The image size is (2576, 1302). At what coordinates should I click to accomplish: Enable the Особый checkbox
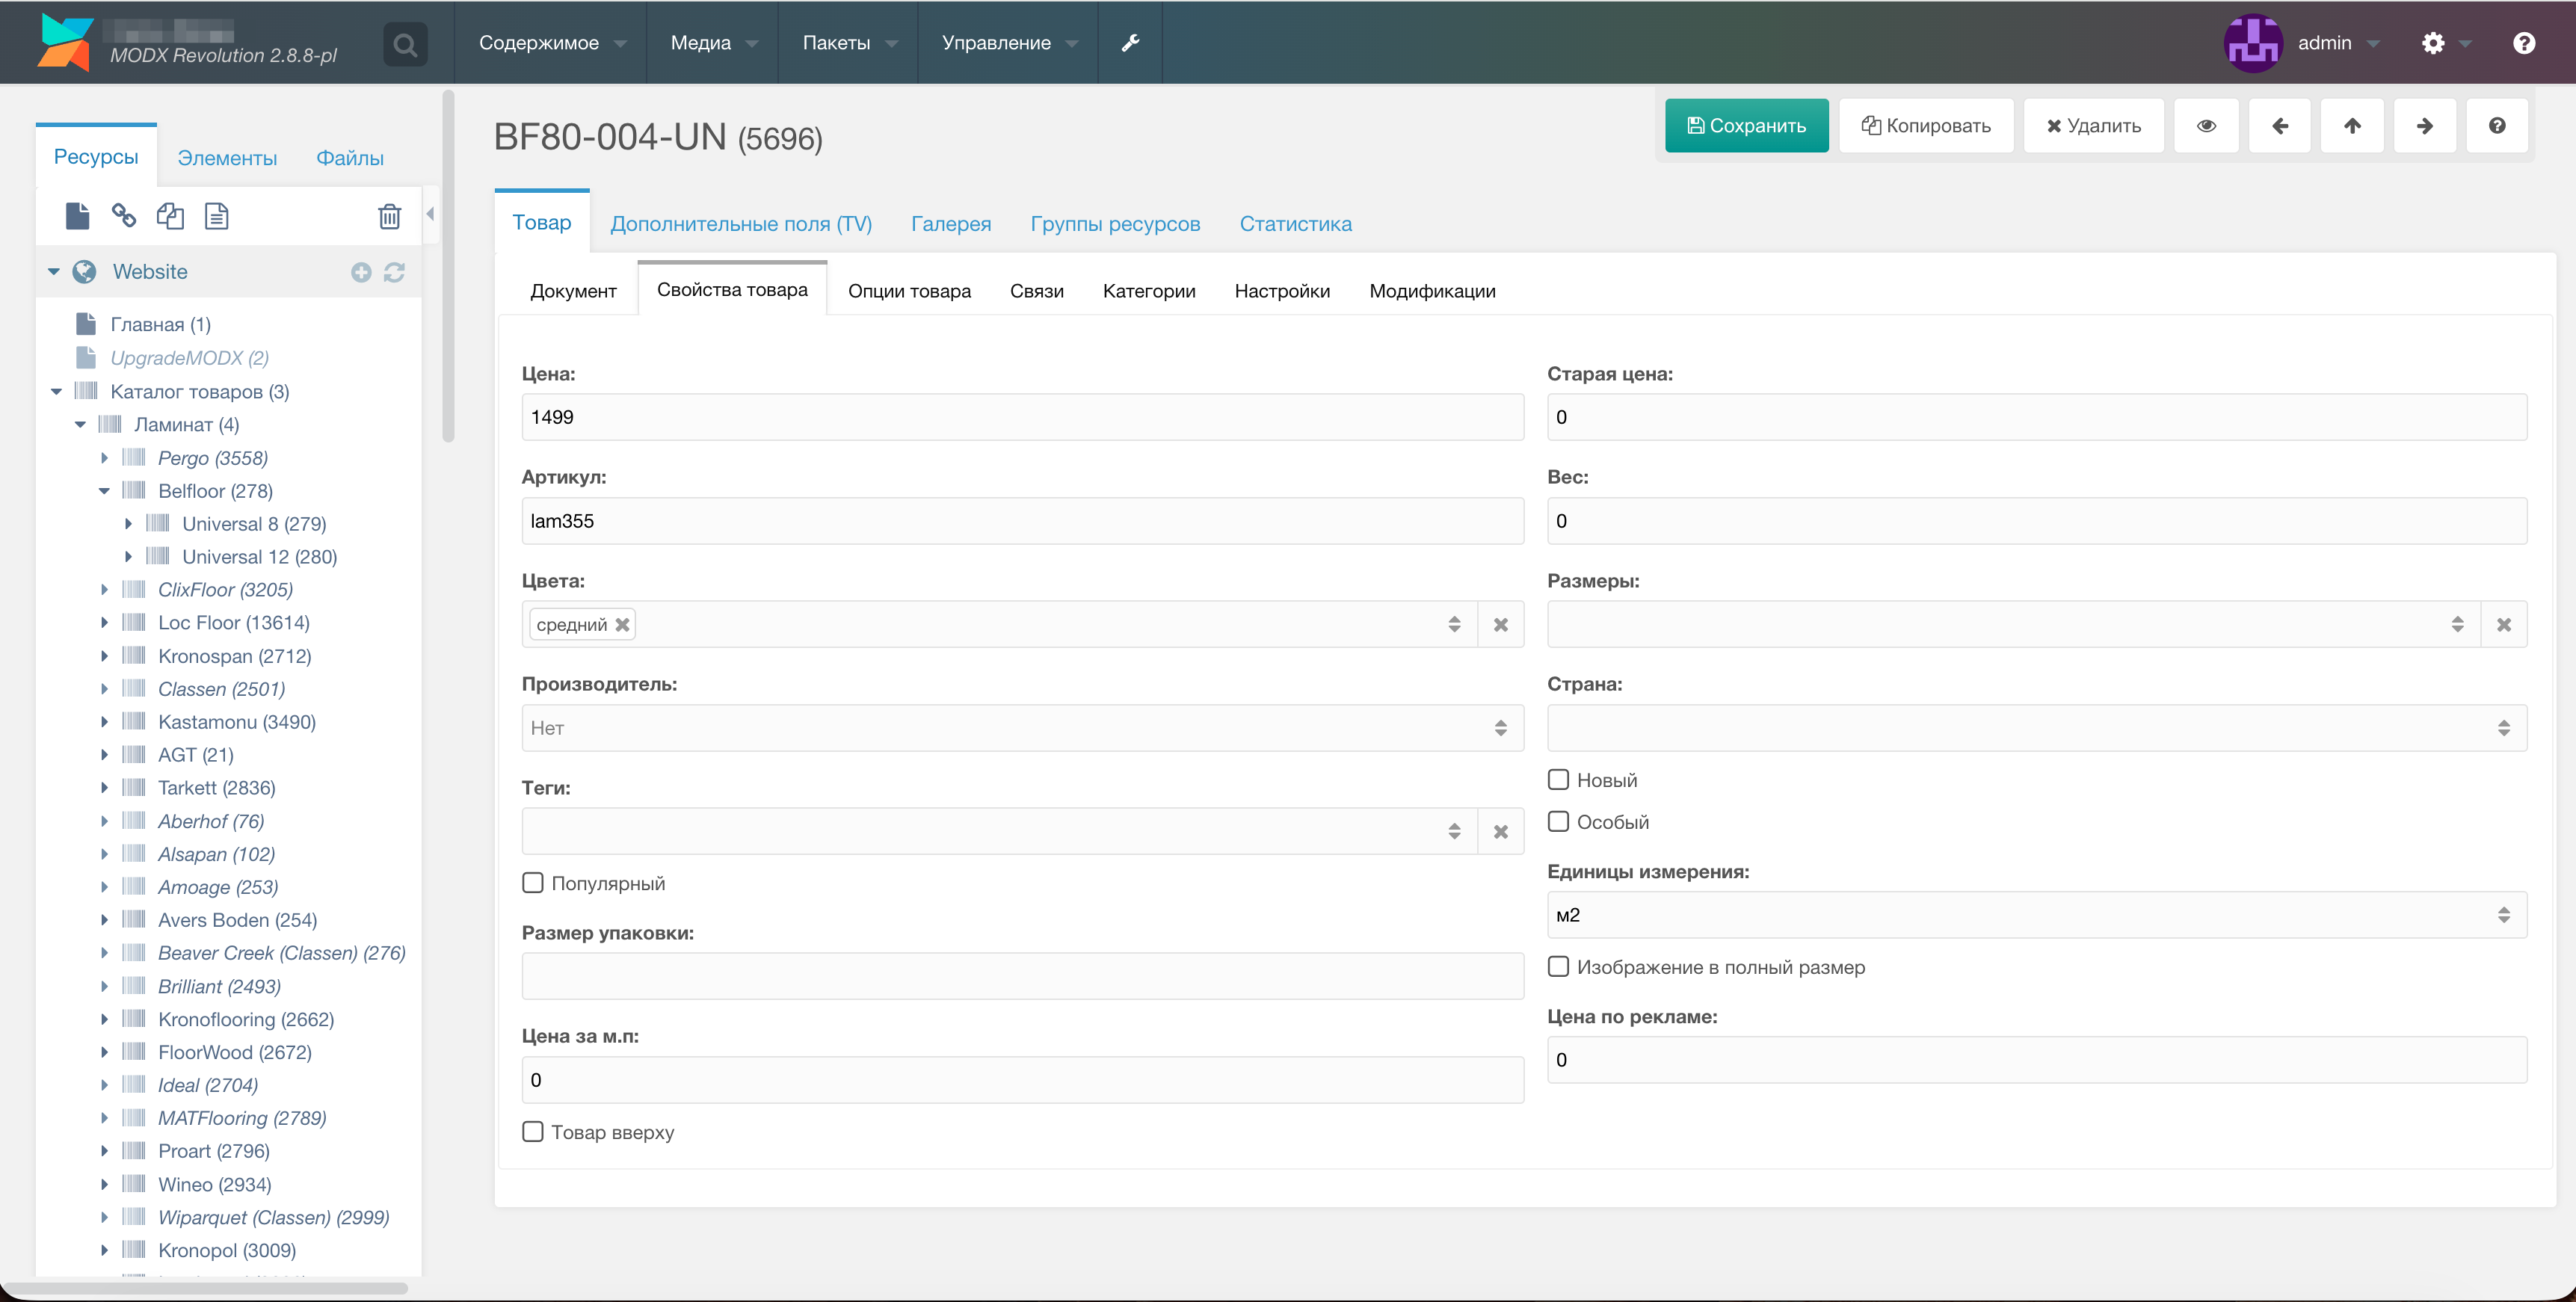click(x=1558, y=822)
